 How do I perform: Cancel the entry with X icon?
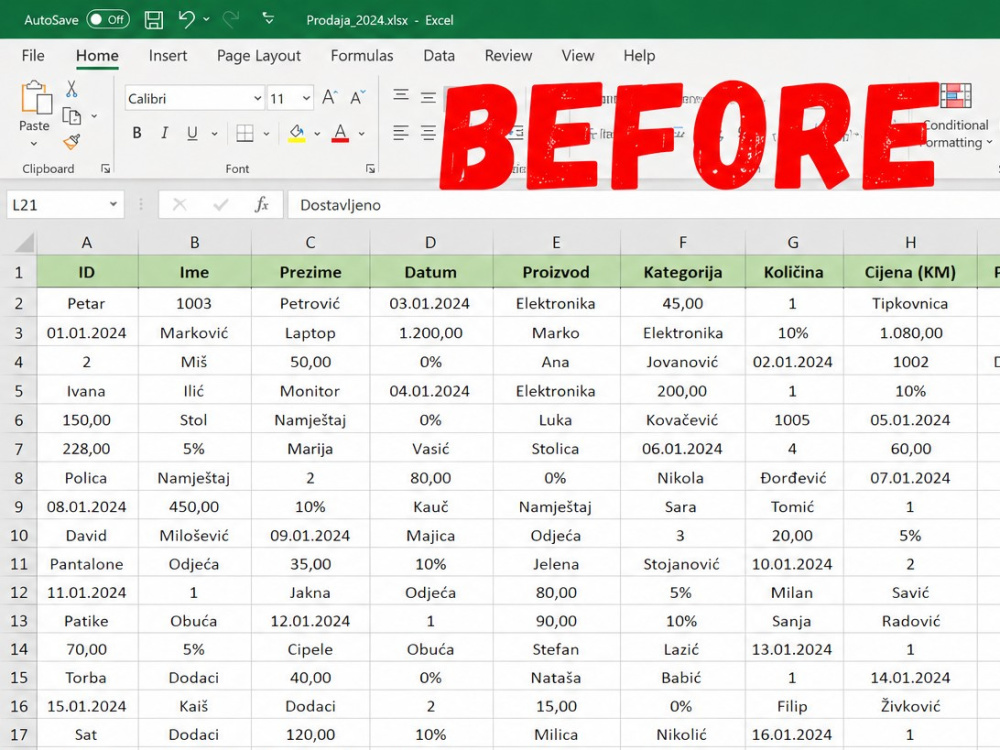click(180, 205)
